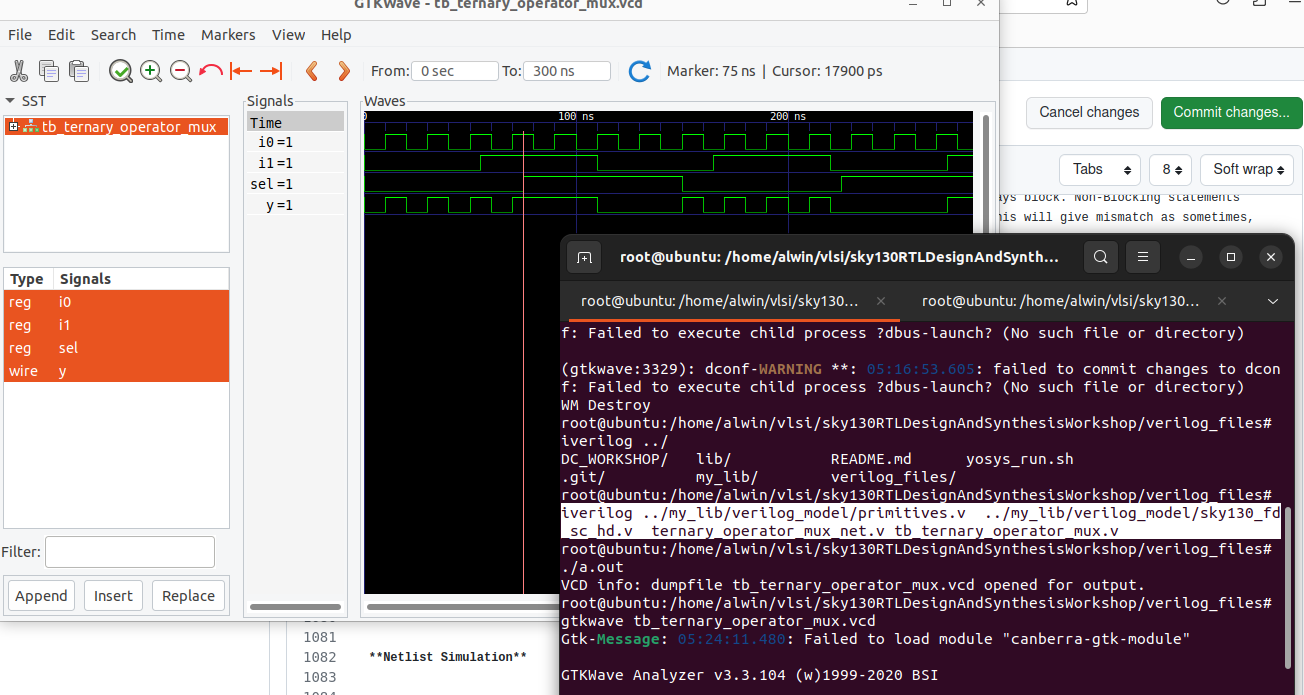Zoom to fit the entire waveform
This screenshot has height=695, width=1304.
(x=120, y=71)
